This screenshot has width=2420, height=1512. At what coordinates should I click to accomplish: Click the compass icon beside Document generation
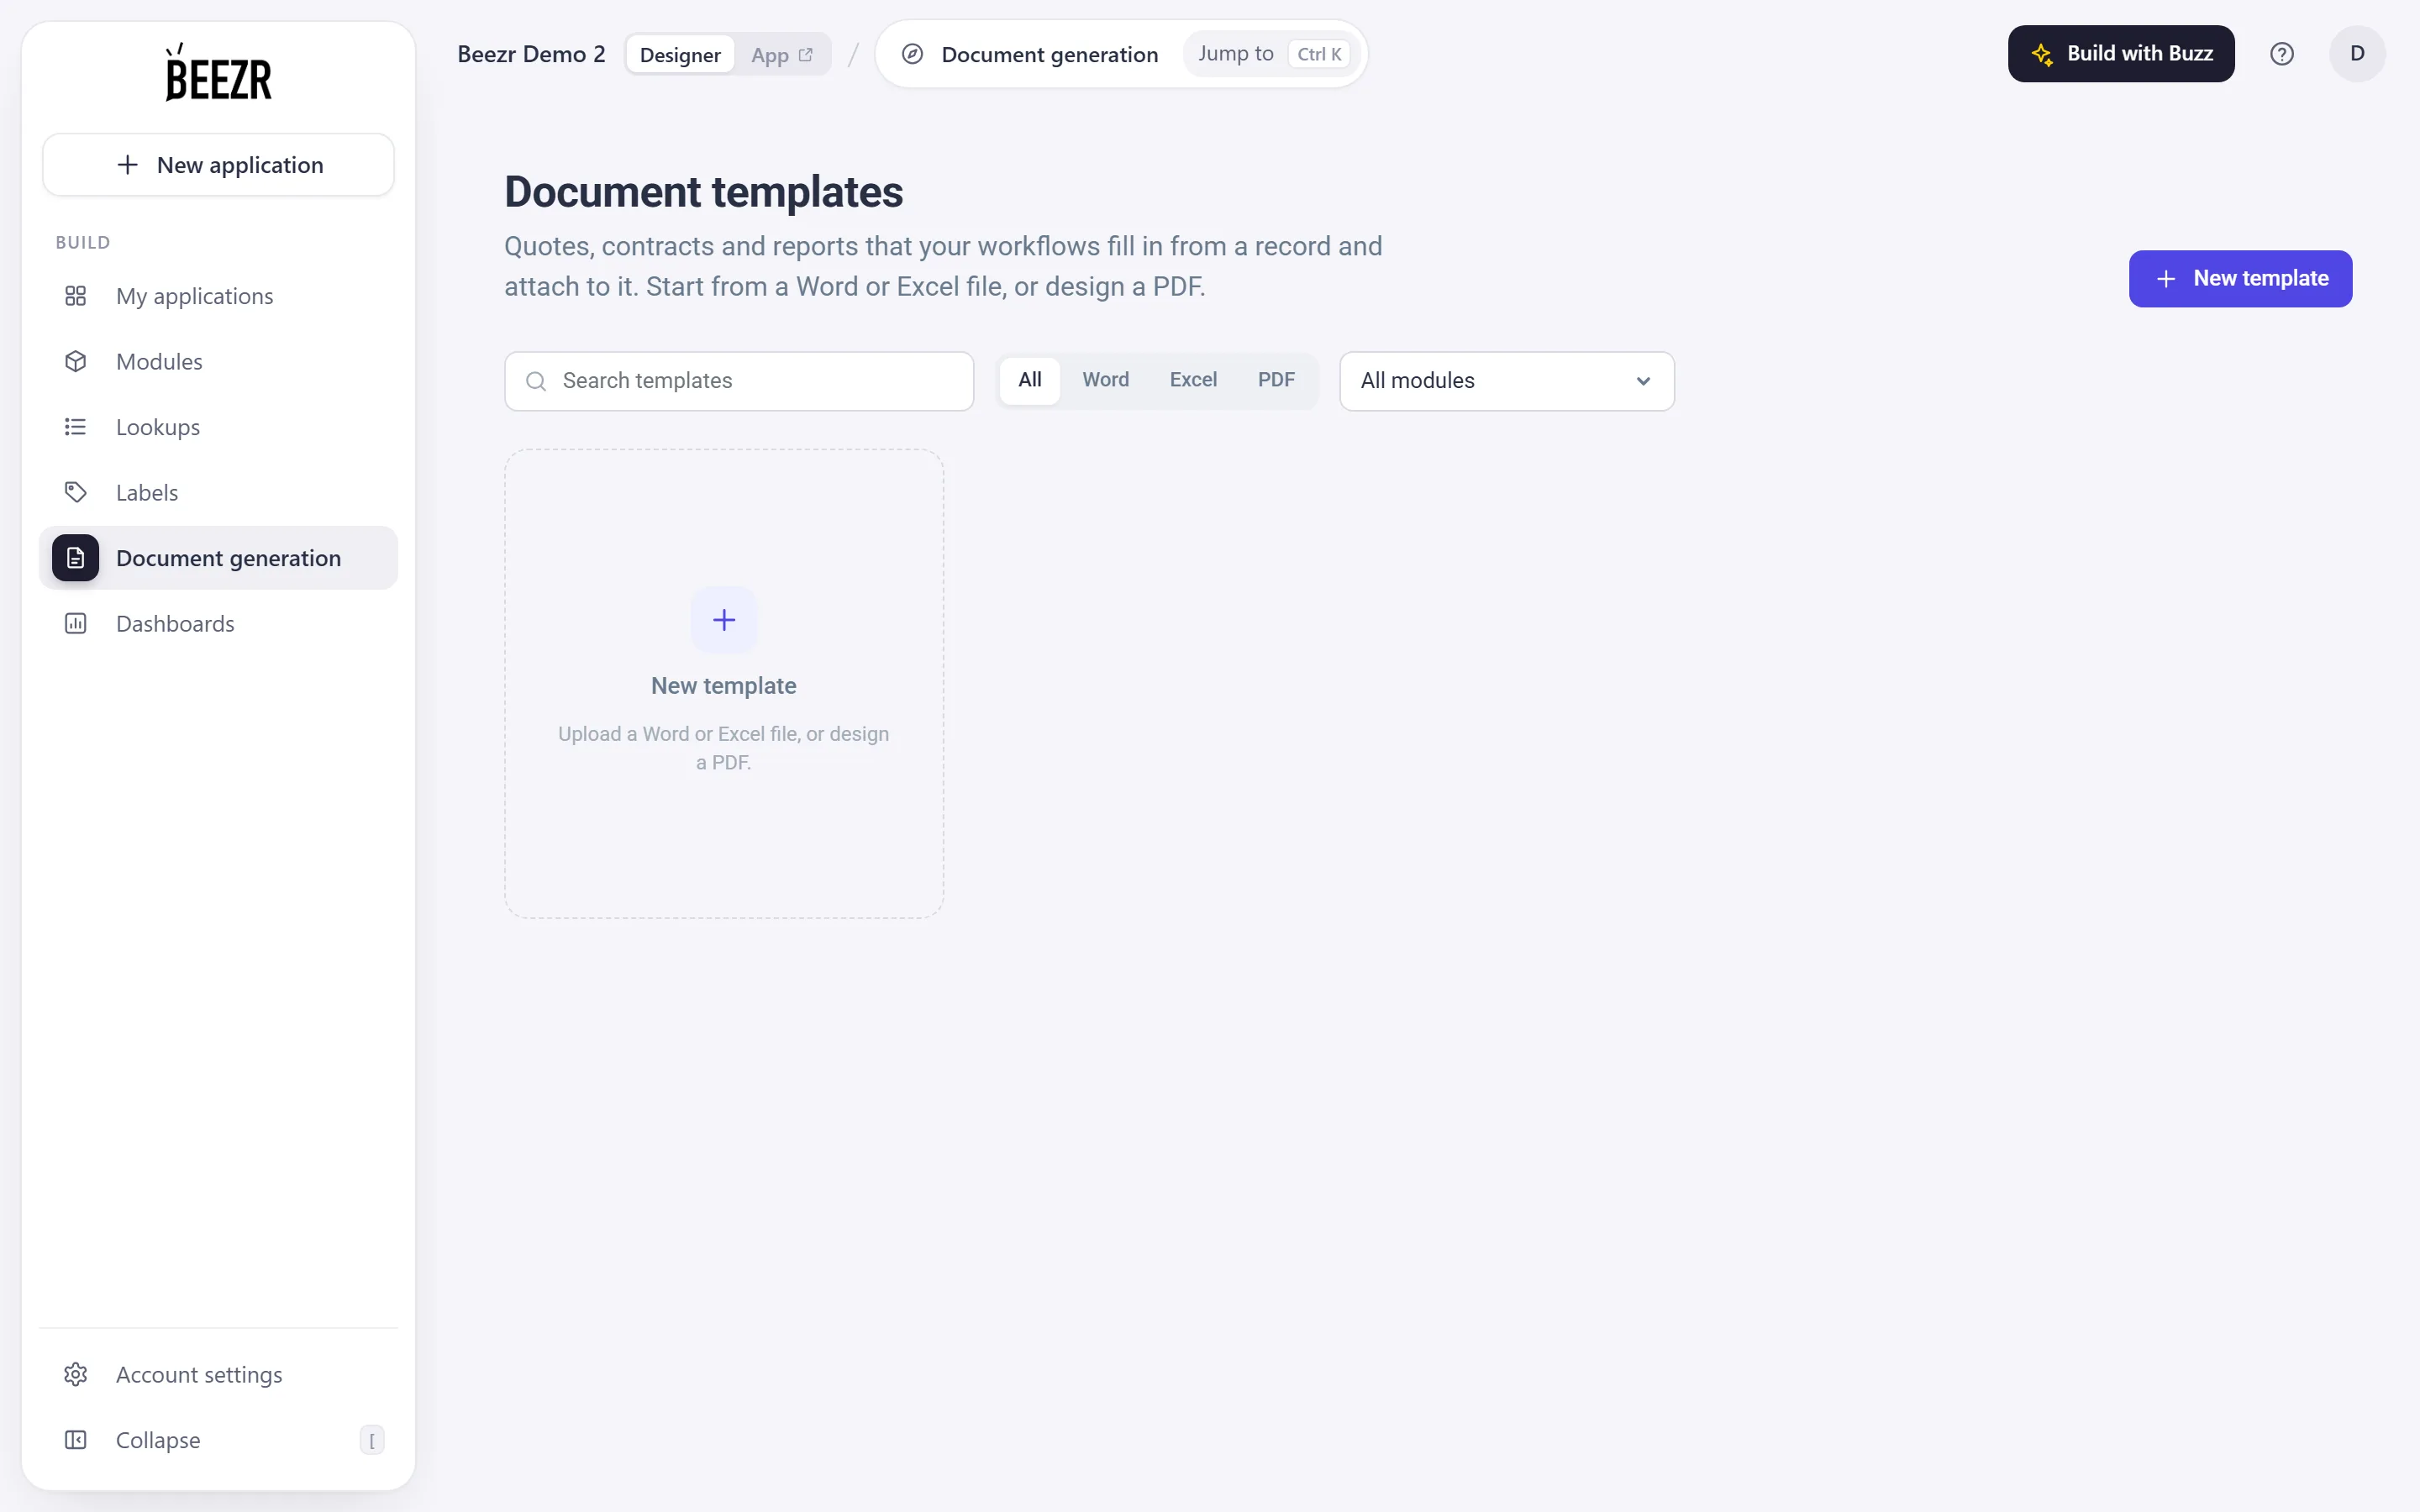(912, 54)
